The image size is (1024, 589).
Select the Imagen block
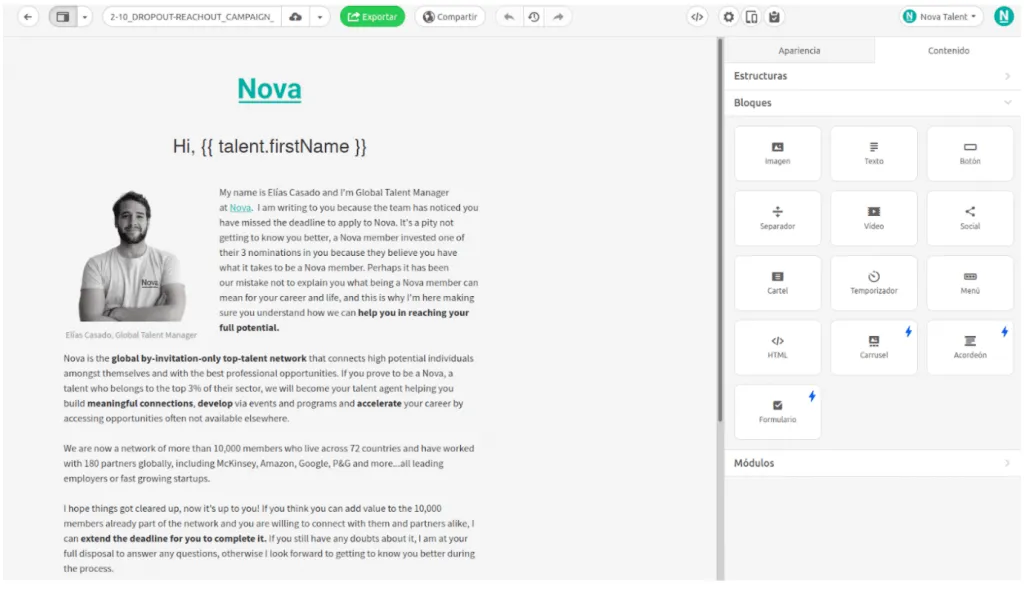point(777,153)
